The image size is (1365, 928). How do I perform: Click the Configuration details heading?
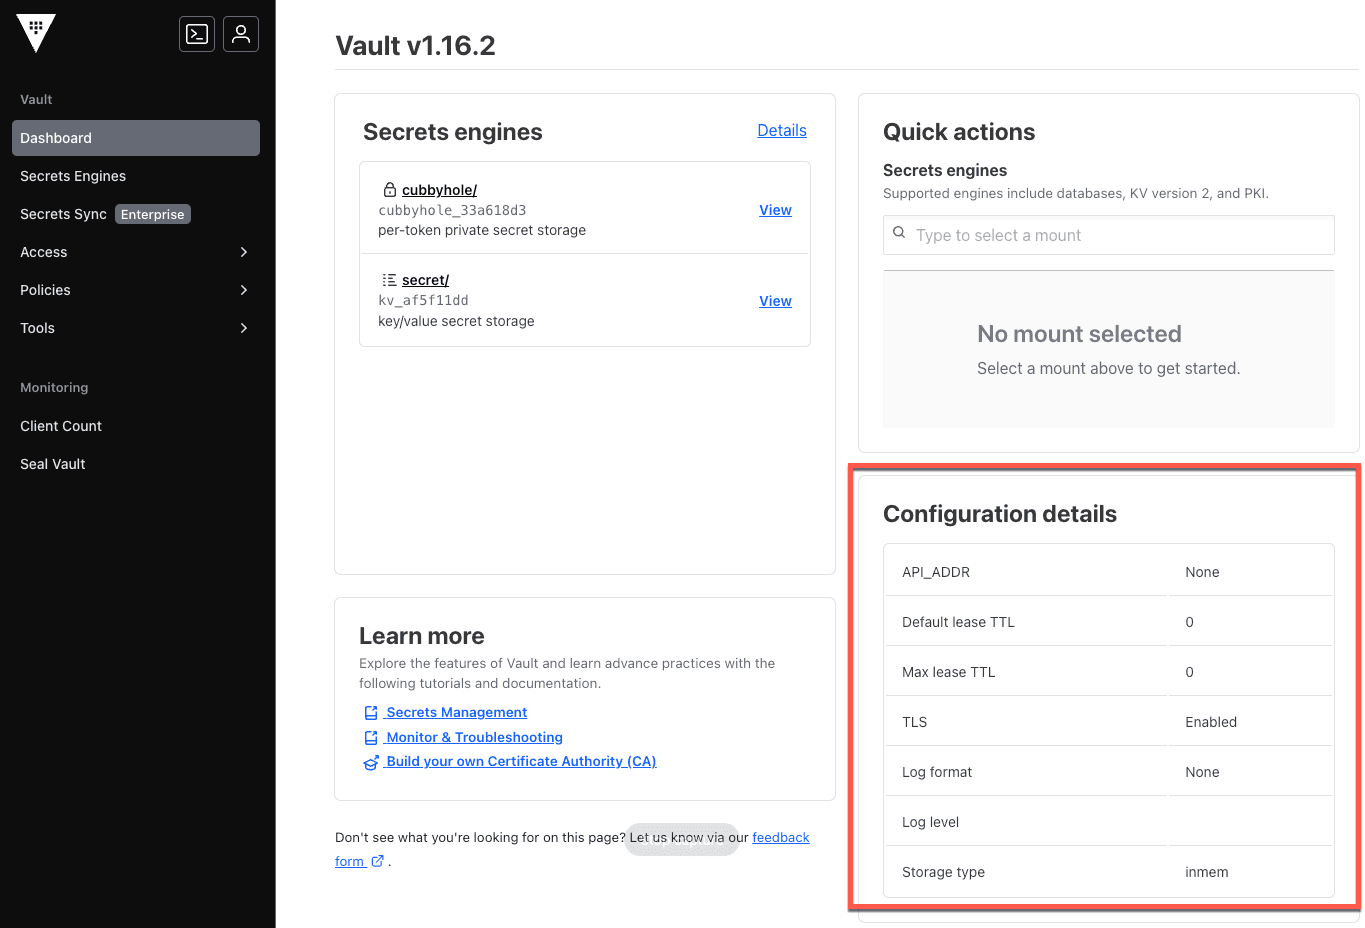[x=1000, y=514]
